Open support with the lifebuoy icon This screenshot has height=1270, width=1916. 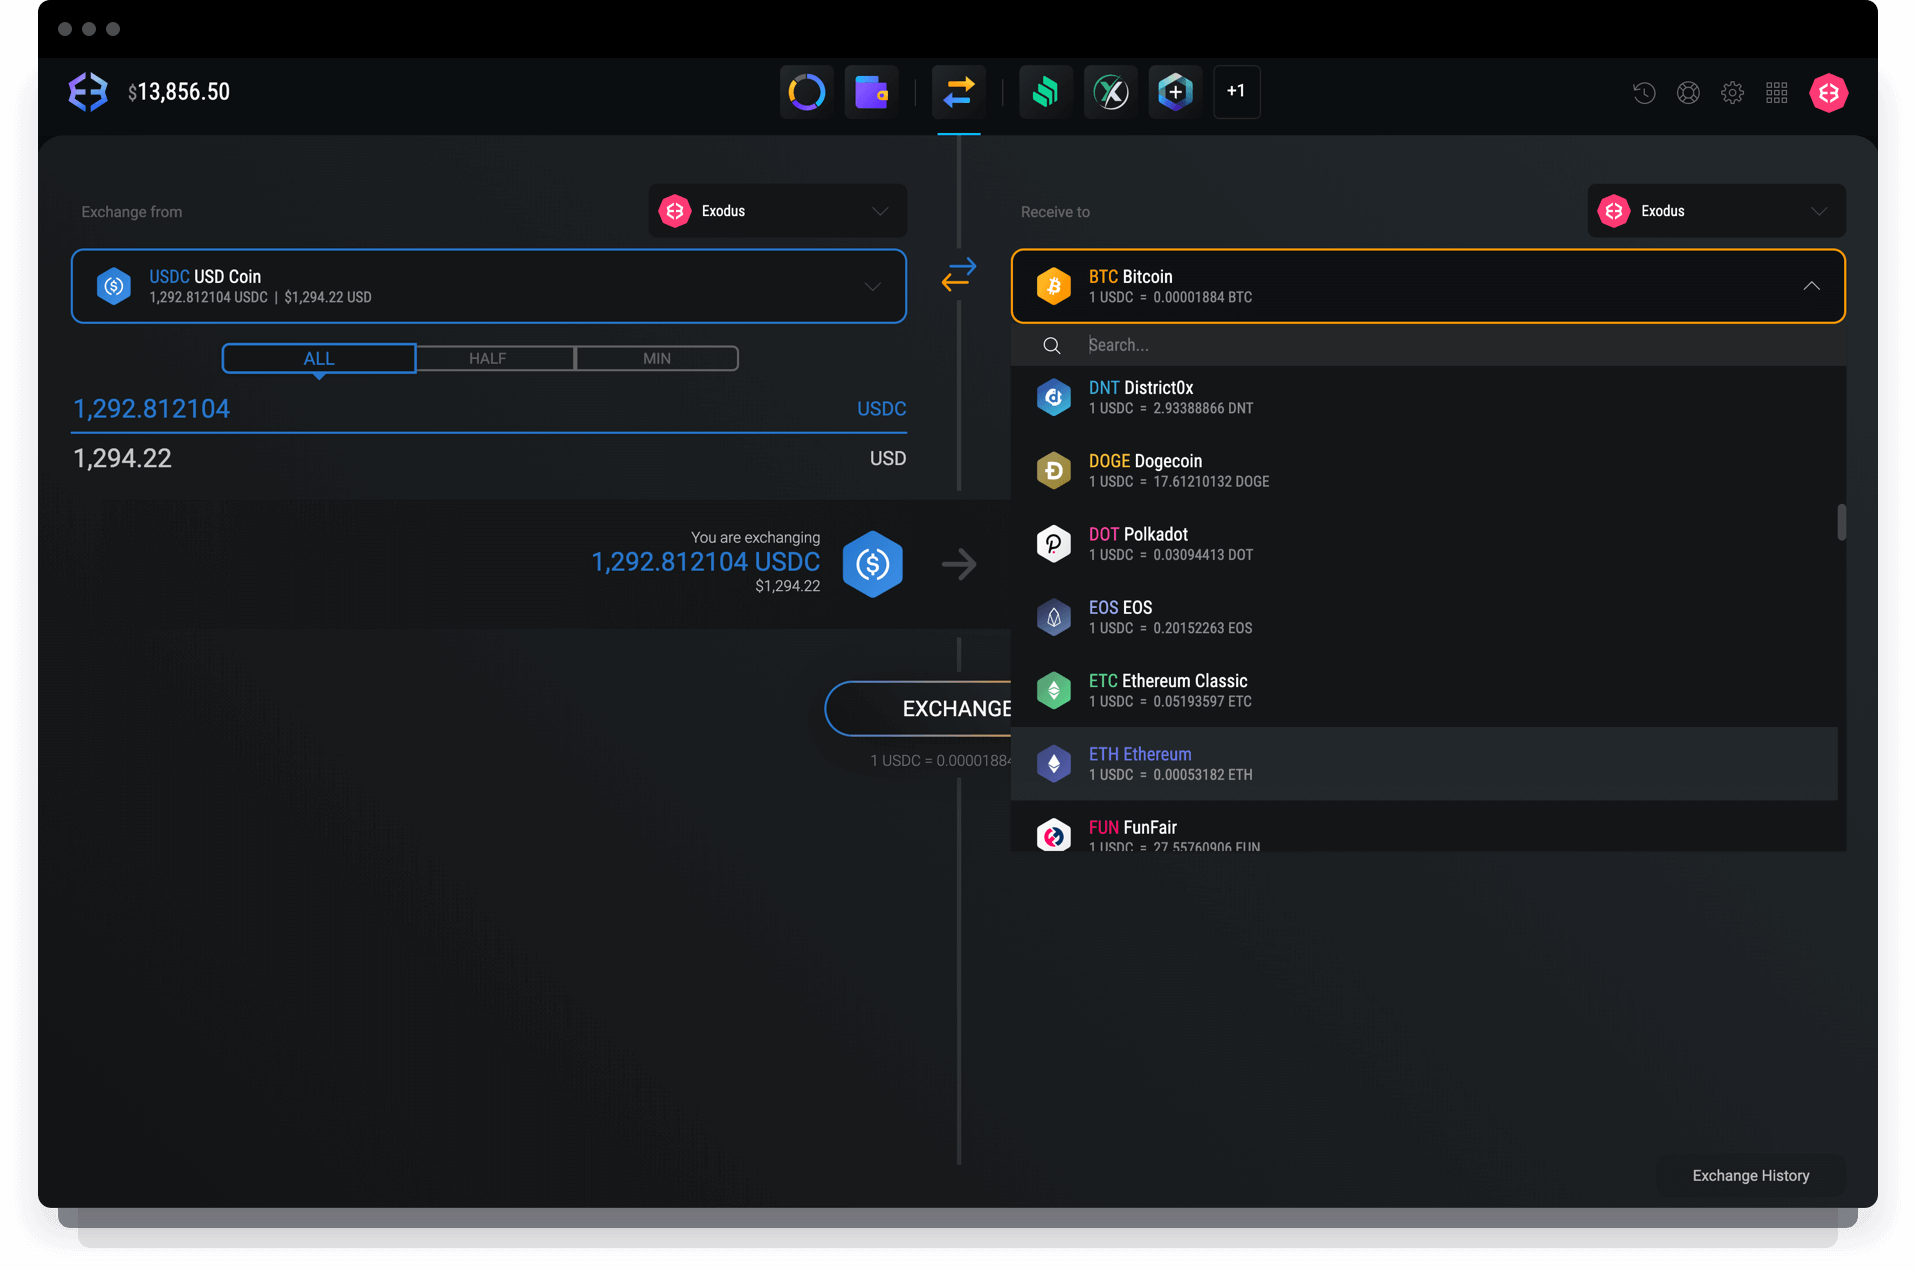(x=1688, y=92)
